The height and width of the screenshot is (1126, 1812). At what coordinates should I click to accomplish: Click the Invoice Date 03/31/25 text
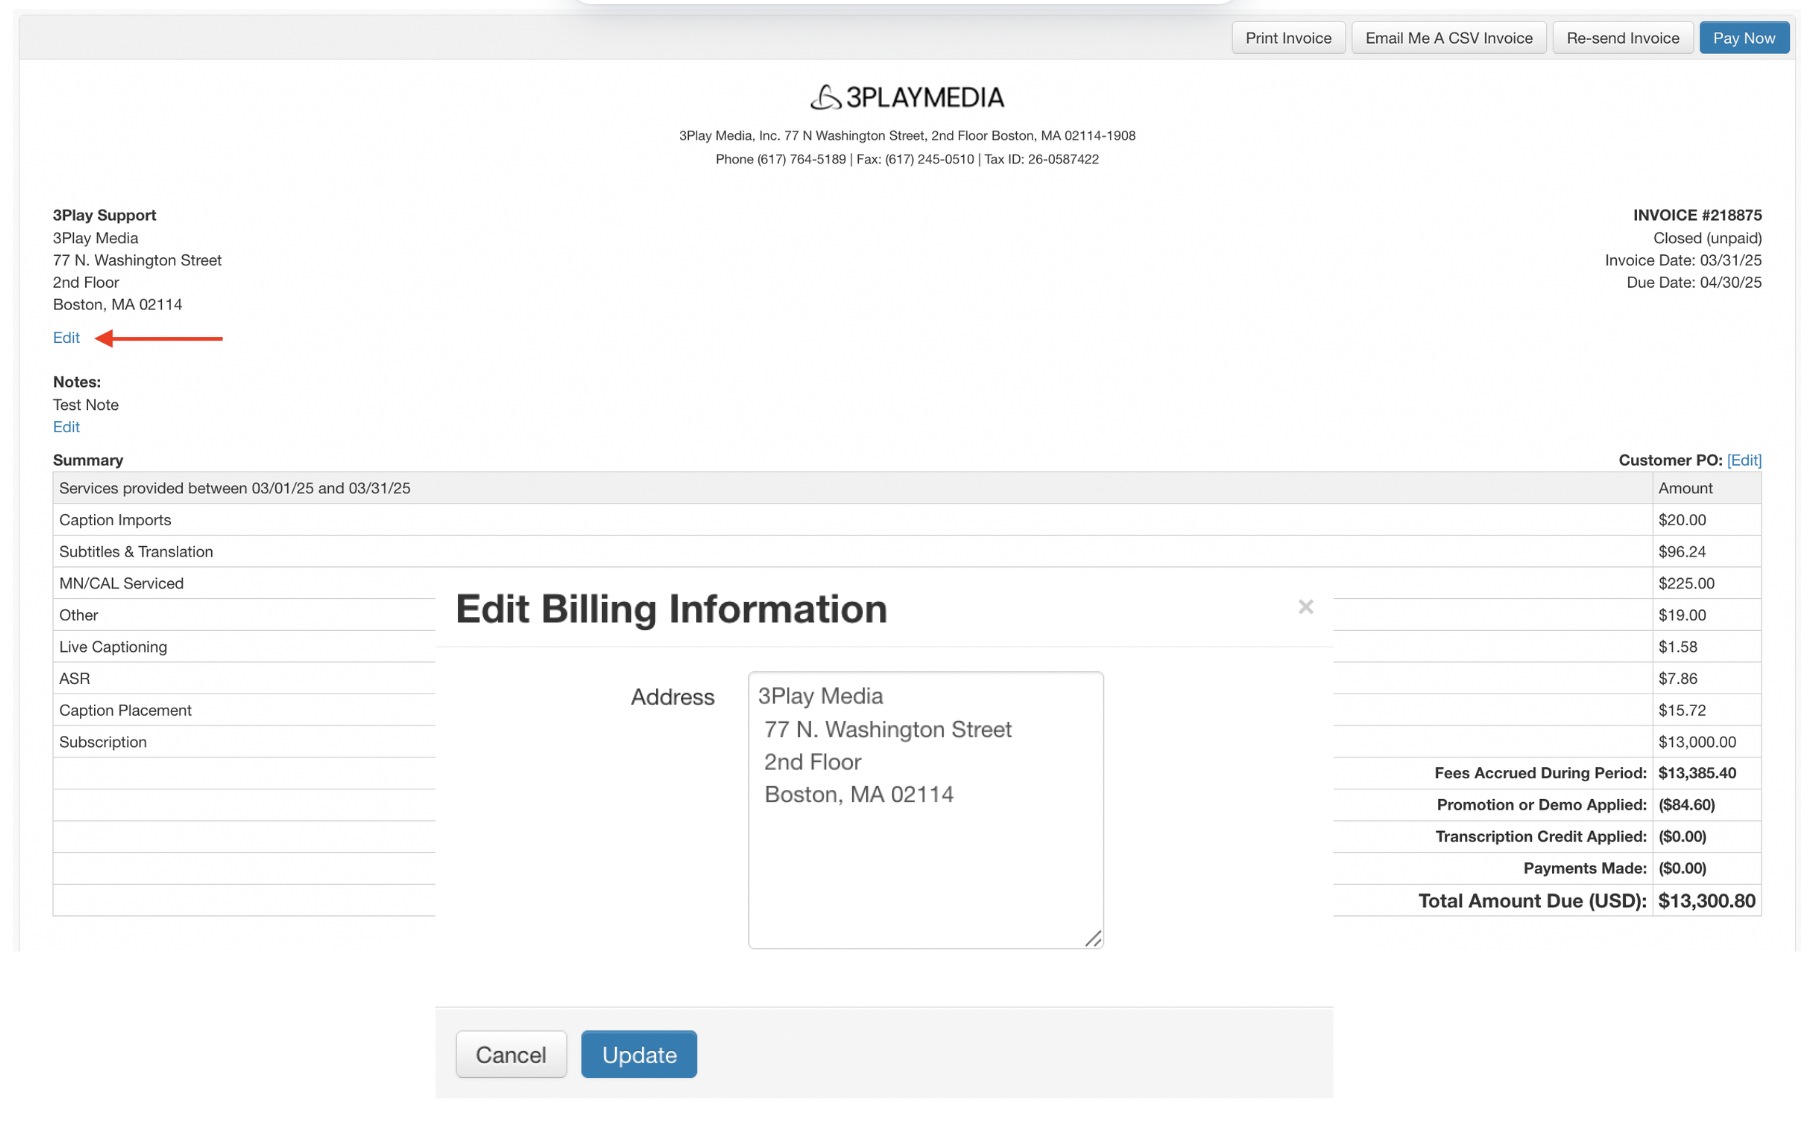(1683, 260)
